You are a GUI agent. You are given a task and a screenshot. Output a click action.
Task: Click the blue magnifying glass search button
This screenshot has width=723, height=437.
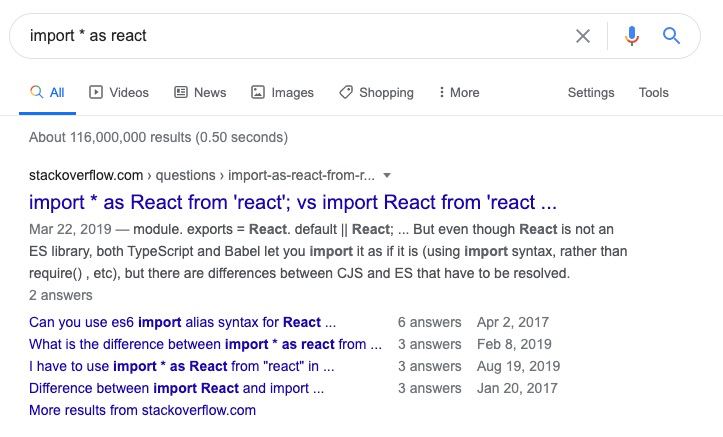point(672,36)
